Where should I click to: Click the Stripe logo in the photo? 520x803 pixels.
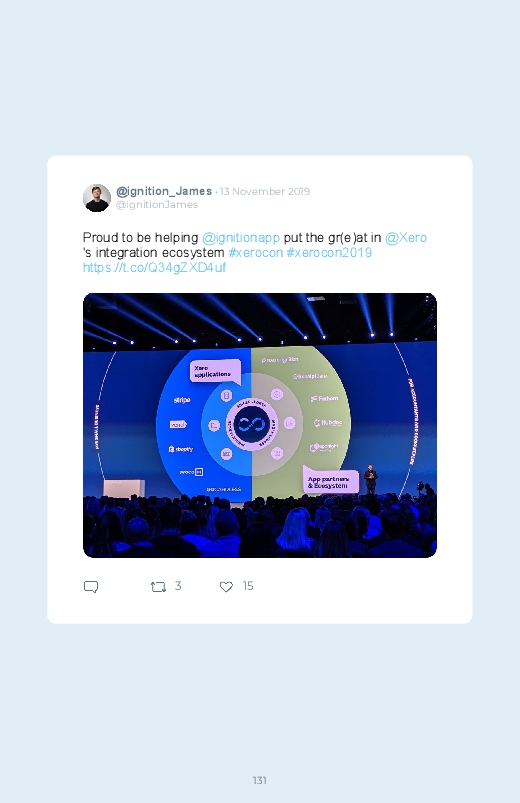pos(182,400)
